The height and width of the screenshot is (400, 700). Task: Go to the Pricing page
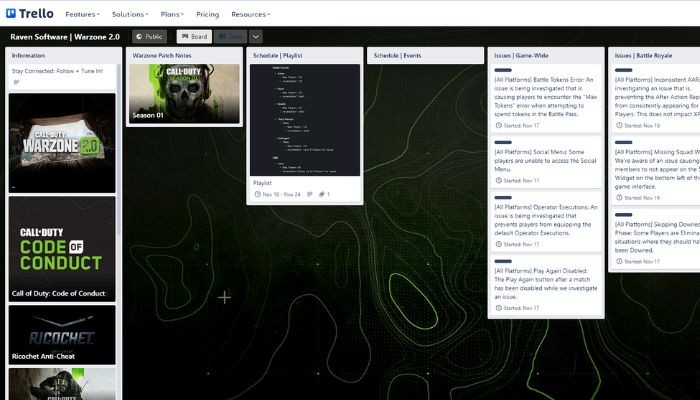point(208,14)
